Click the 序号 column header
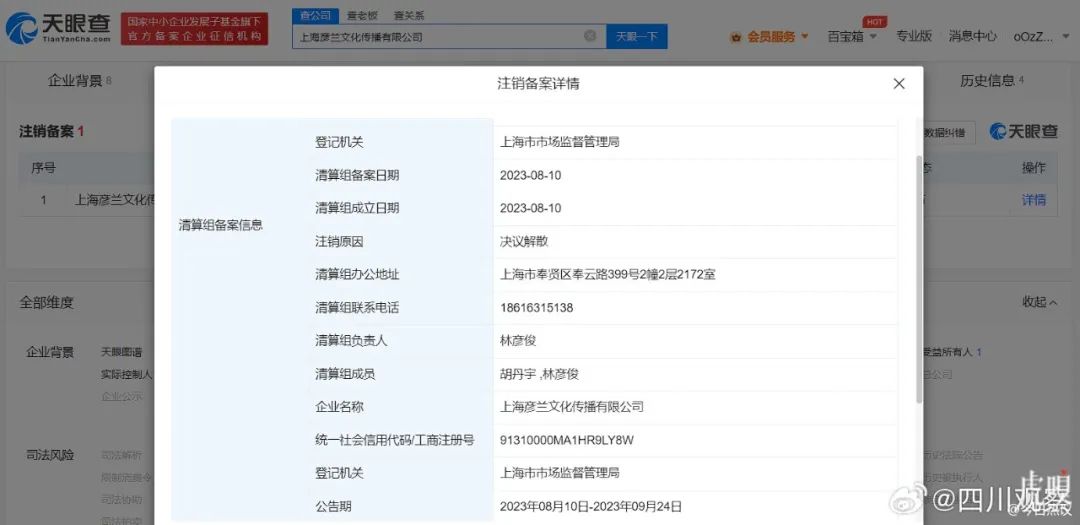 click(43, 167)
